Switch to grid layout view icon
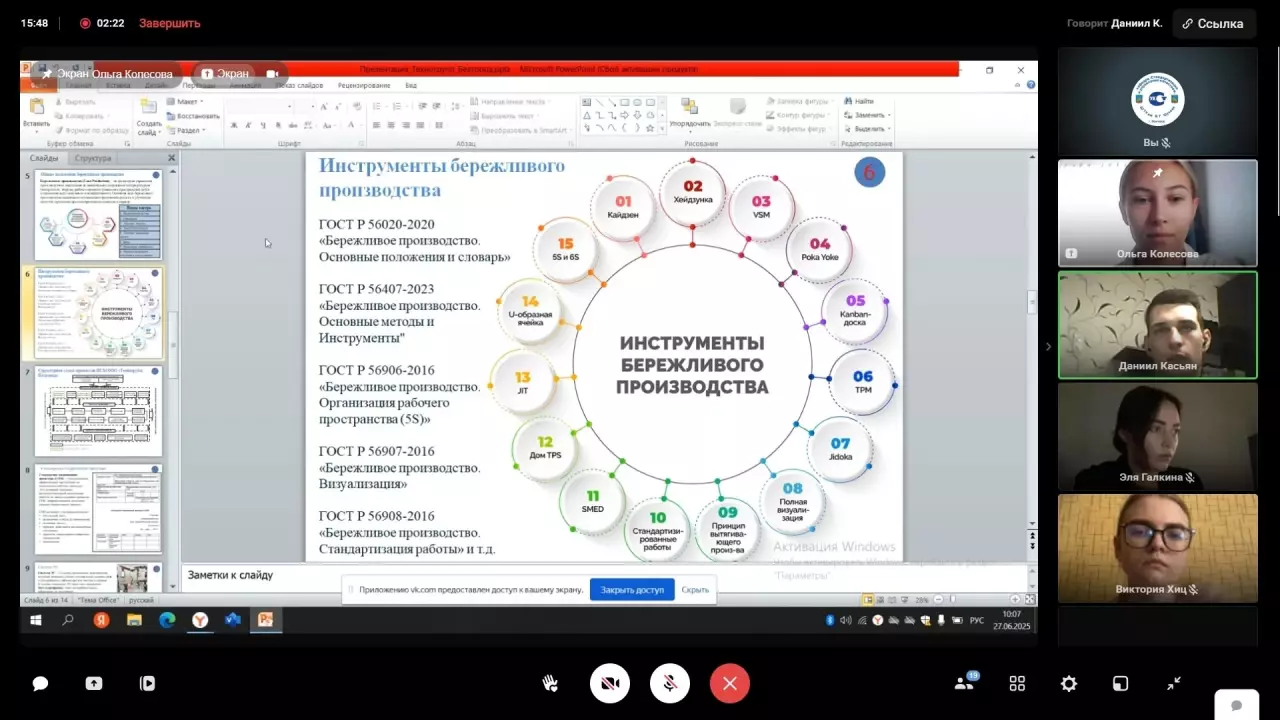 [1017, 684]
